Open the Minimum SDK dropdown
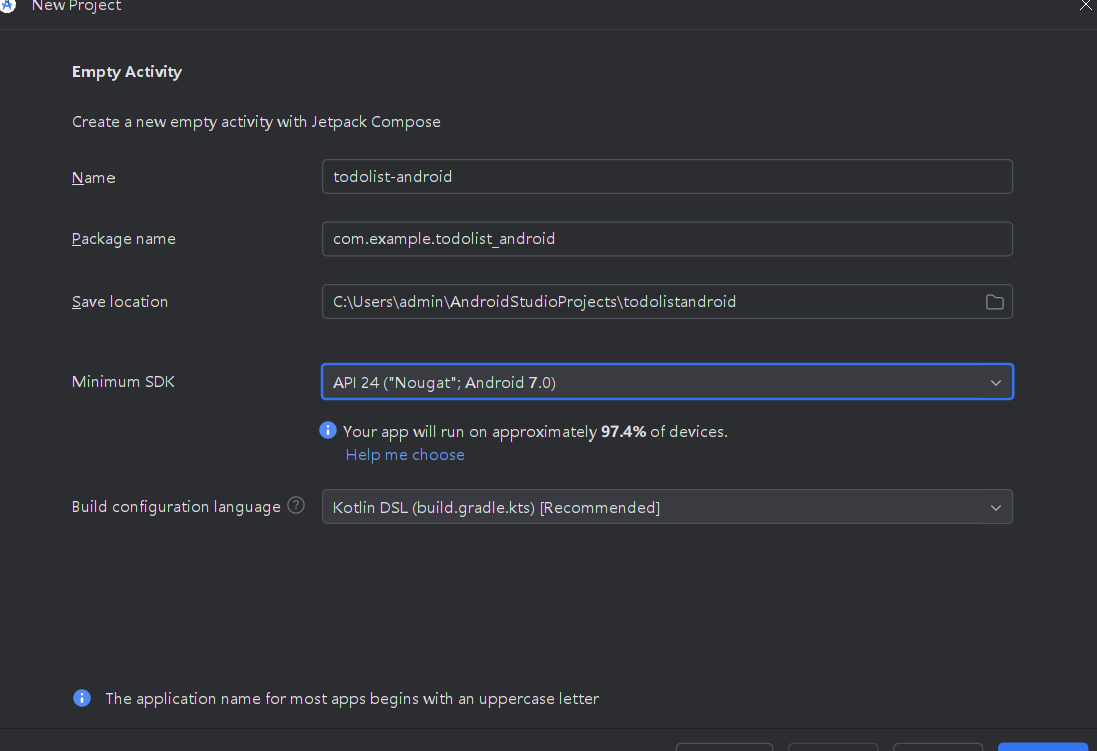 click(667, 382)
